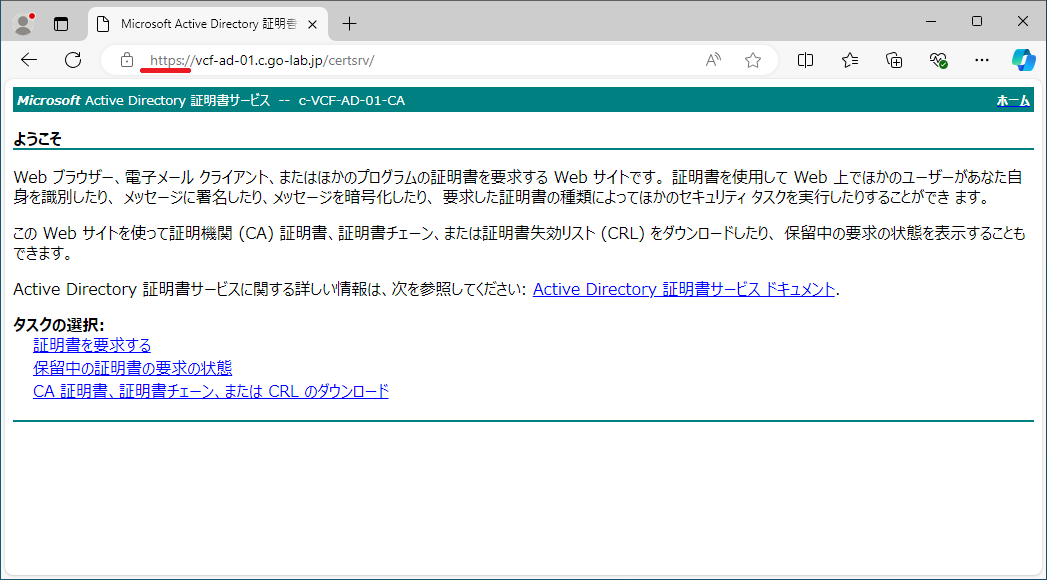Open CA 証明書、証明書チェーン、または CRL のダウンロード link
Image resolution: width=1047 pixels, height=580 pixels.
click(211, 391)
